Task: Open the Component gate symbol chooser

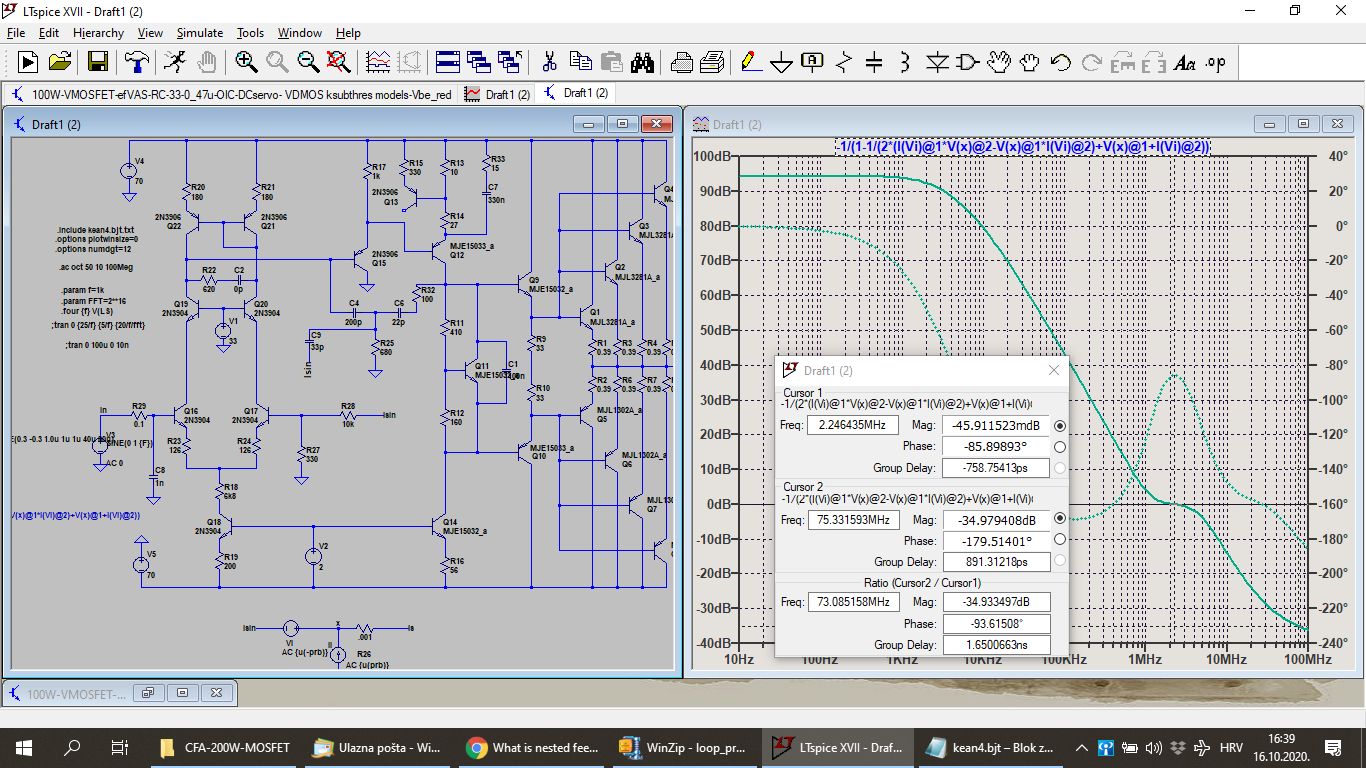Action: pos(967,62)
